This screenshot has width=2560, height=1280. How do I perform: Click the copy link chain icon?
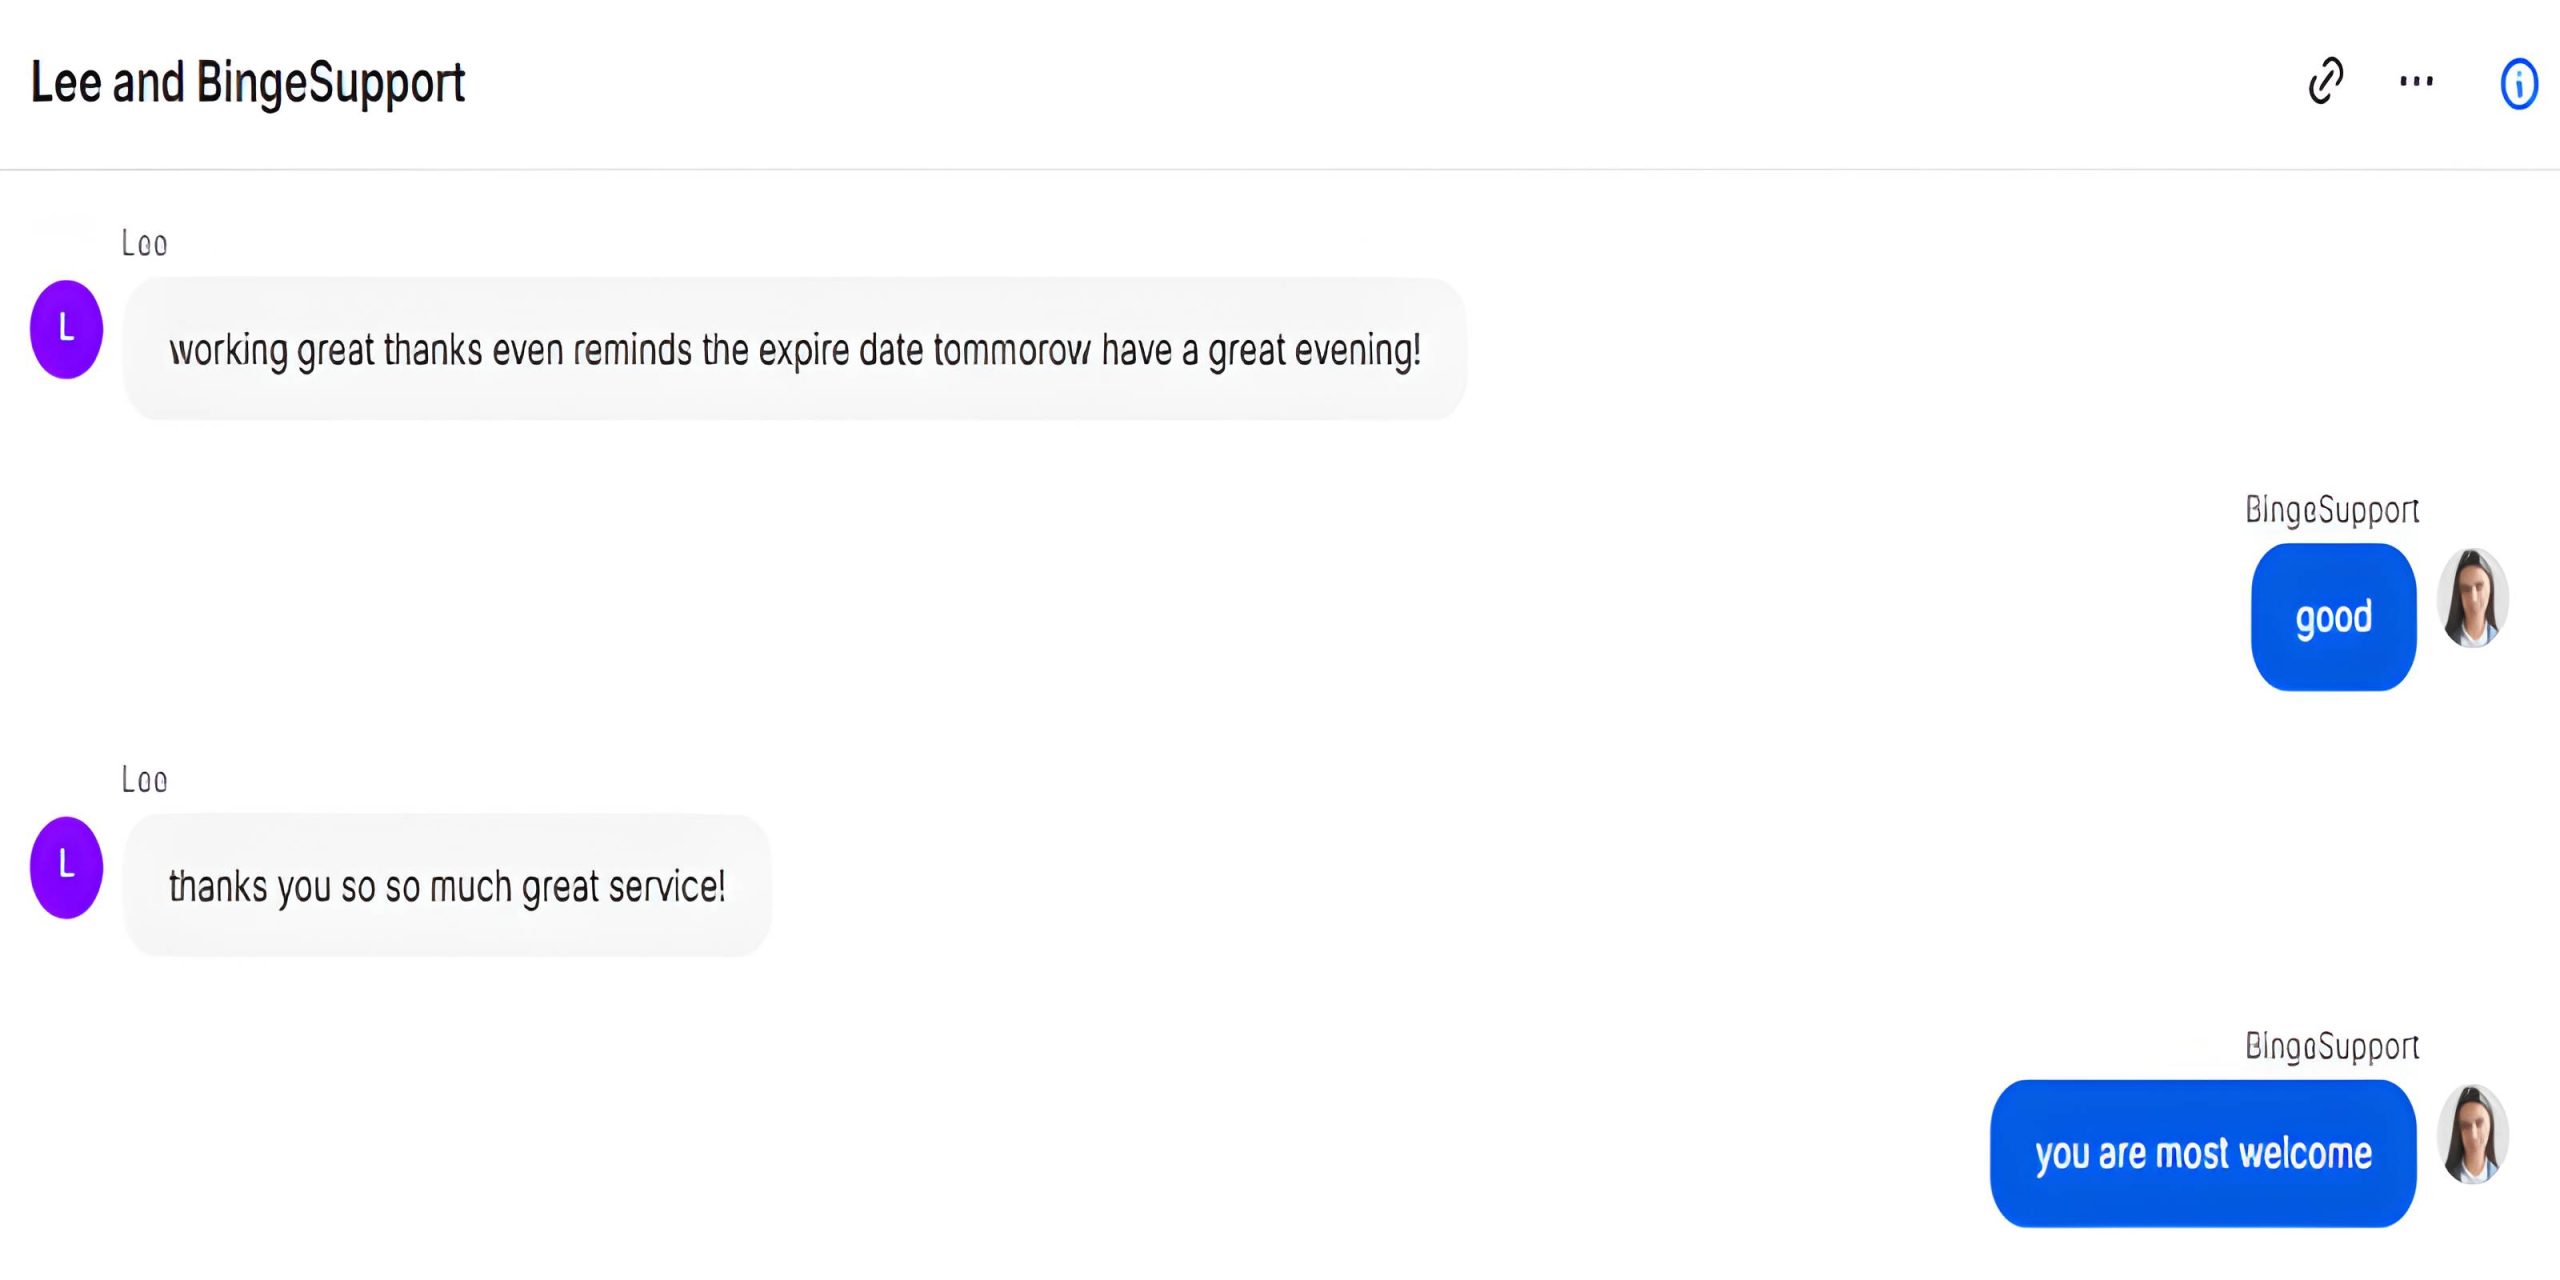point(2326,81)
